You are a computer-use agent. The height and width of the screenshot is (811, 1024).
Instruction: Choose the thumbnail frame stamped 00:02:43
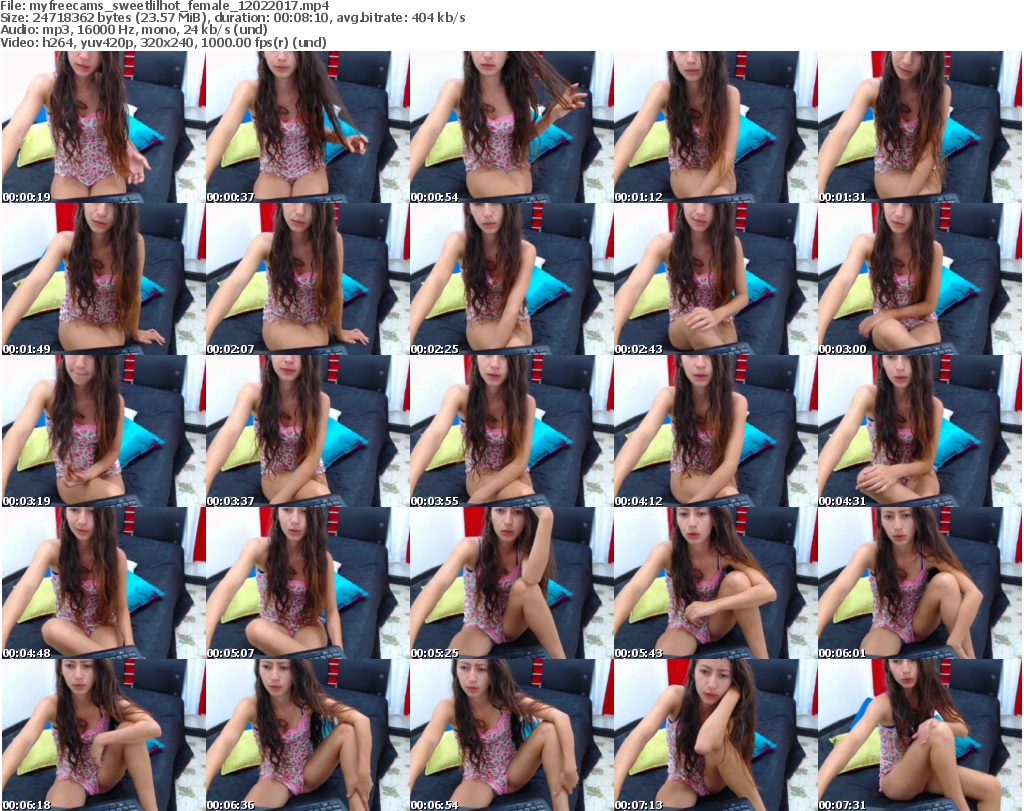(715, 279)
